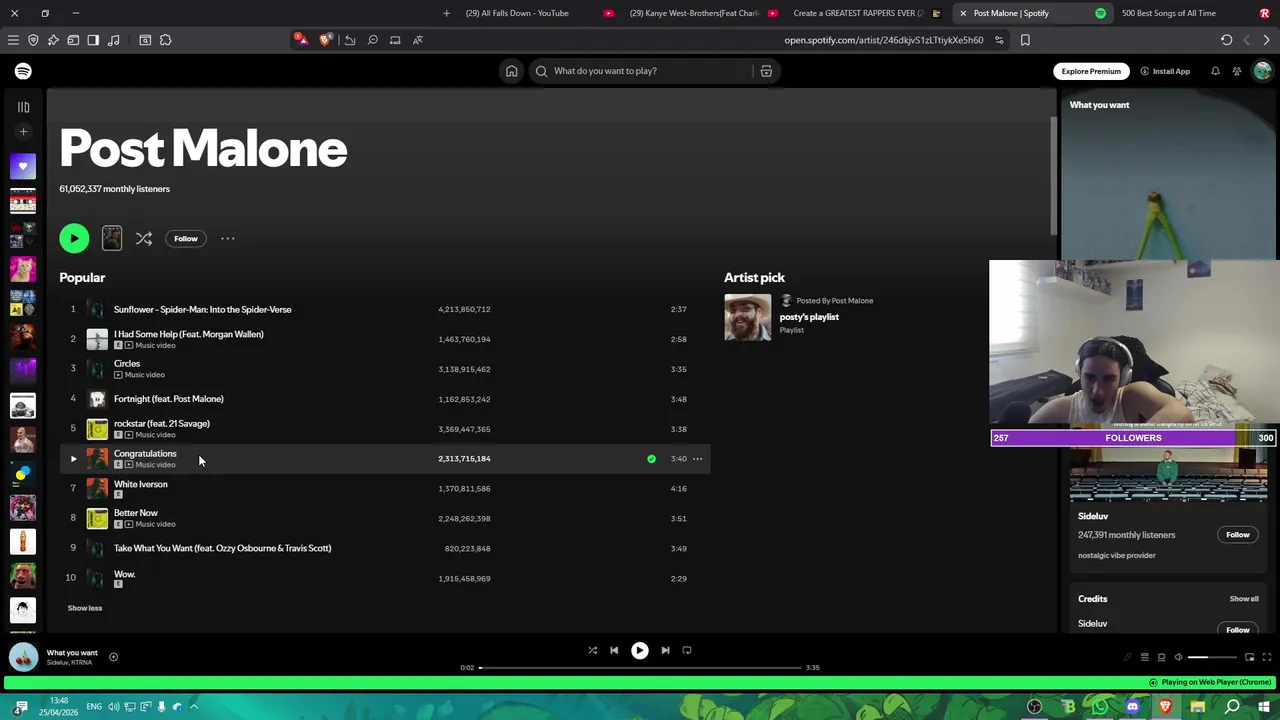Create a new playlist with plus icon

pyautogui.click(x=23, y=132)
